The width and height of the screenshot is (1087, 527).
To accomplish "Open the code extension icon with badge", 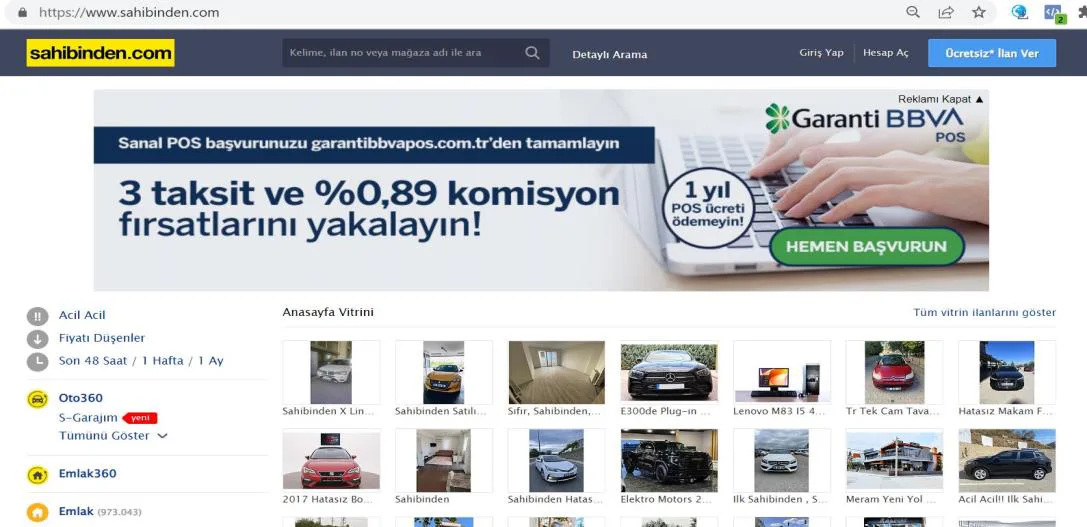I will pyautogui.click(x=1054, y=13).
